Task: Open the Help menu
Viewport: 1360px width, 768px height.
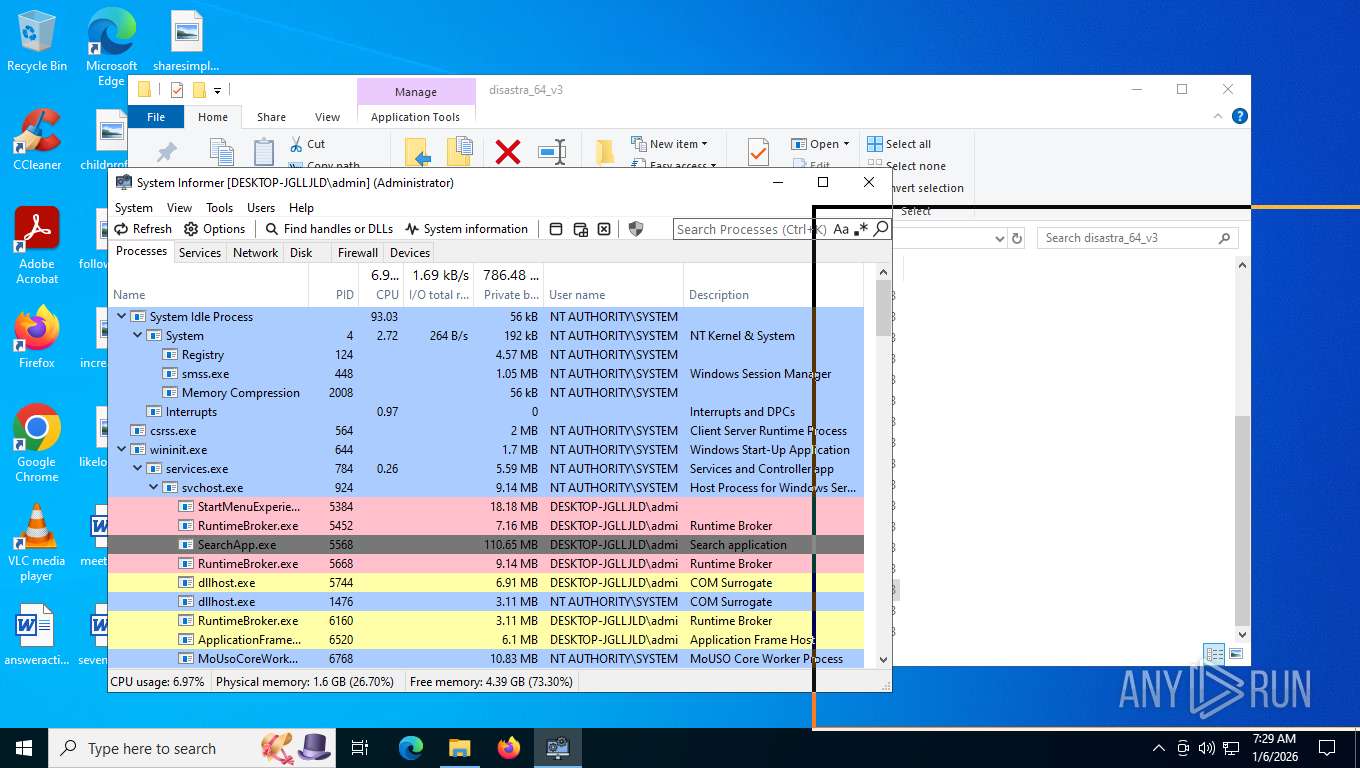Action: pos(301,208)
